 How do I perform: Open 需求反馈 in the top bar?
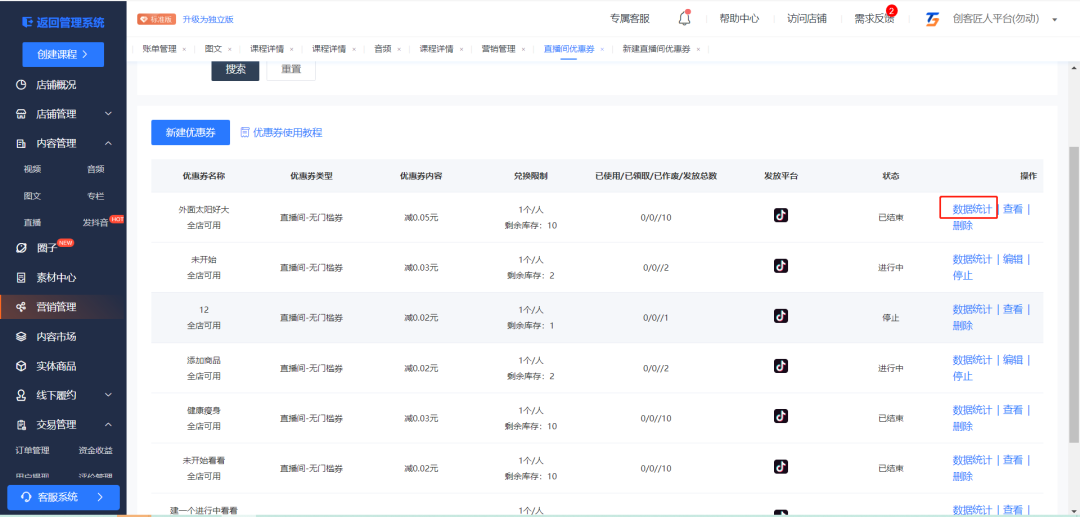[x=874, y=19]
